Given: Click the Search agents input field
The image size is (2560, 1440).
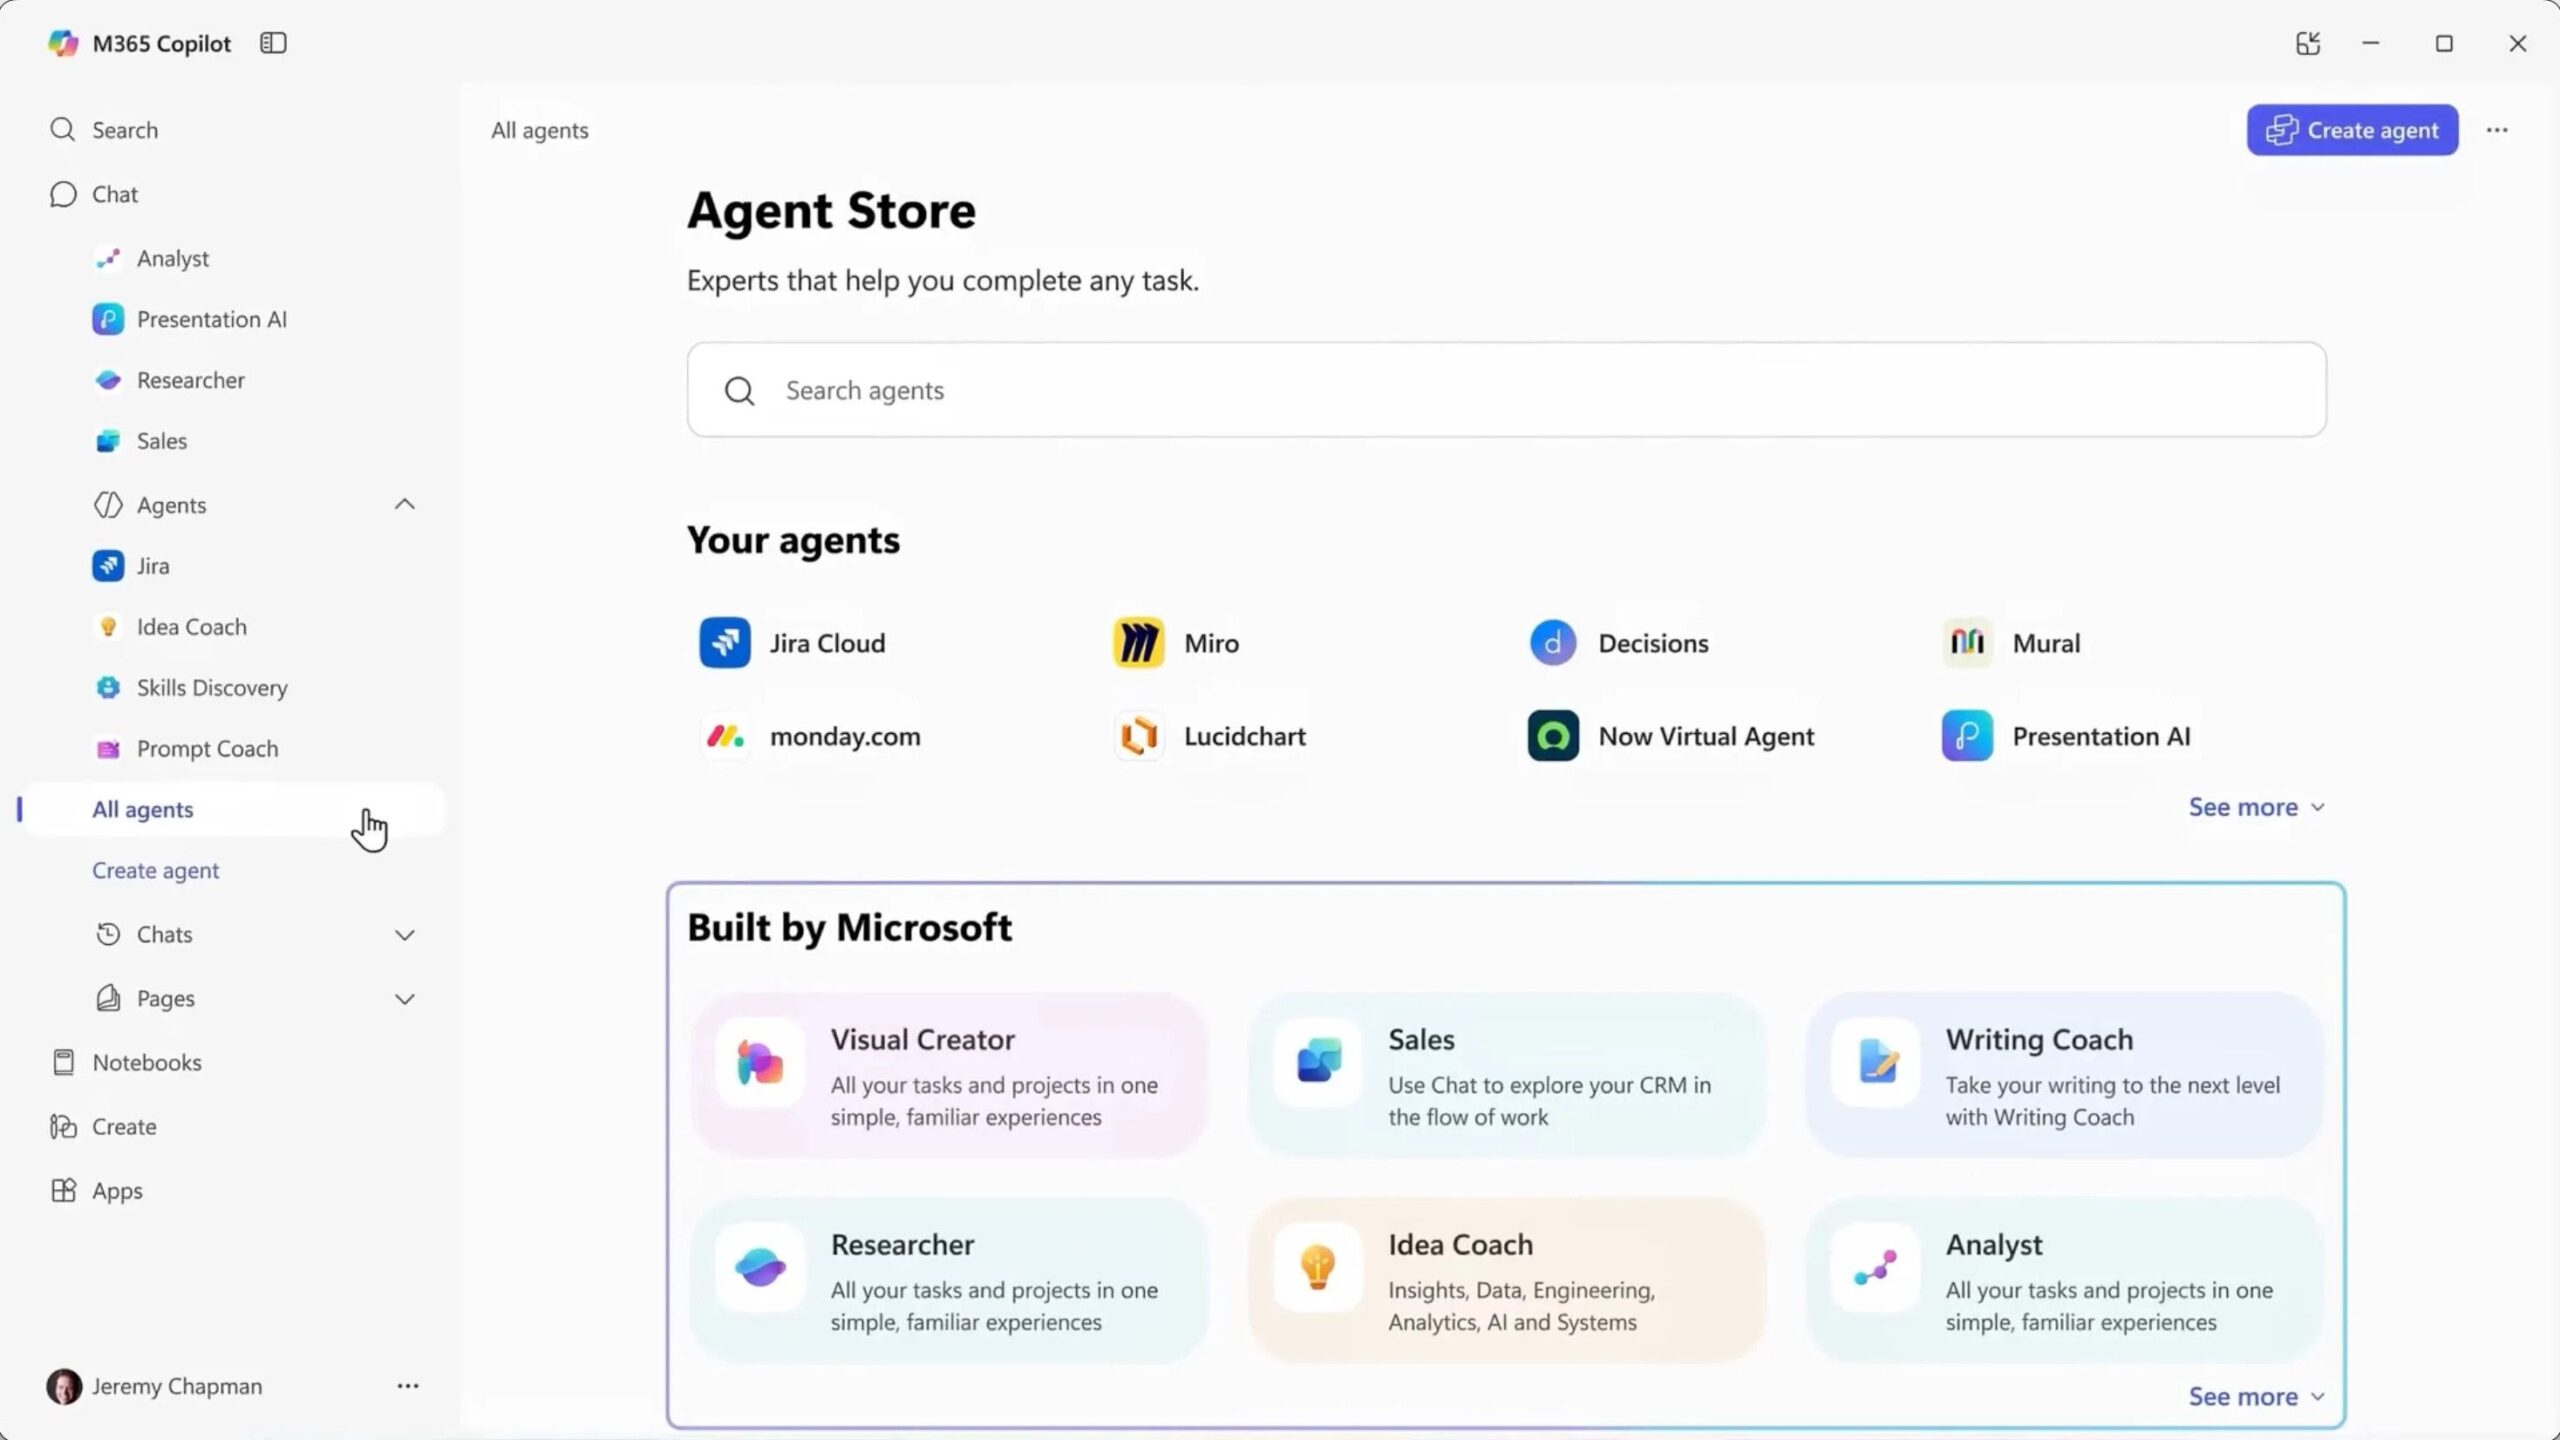Looking at the screenshot, I should click(x=1505, y=390).
